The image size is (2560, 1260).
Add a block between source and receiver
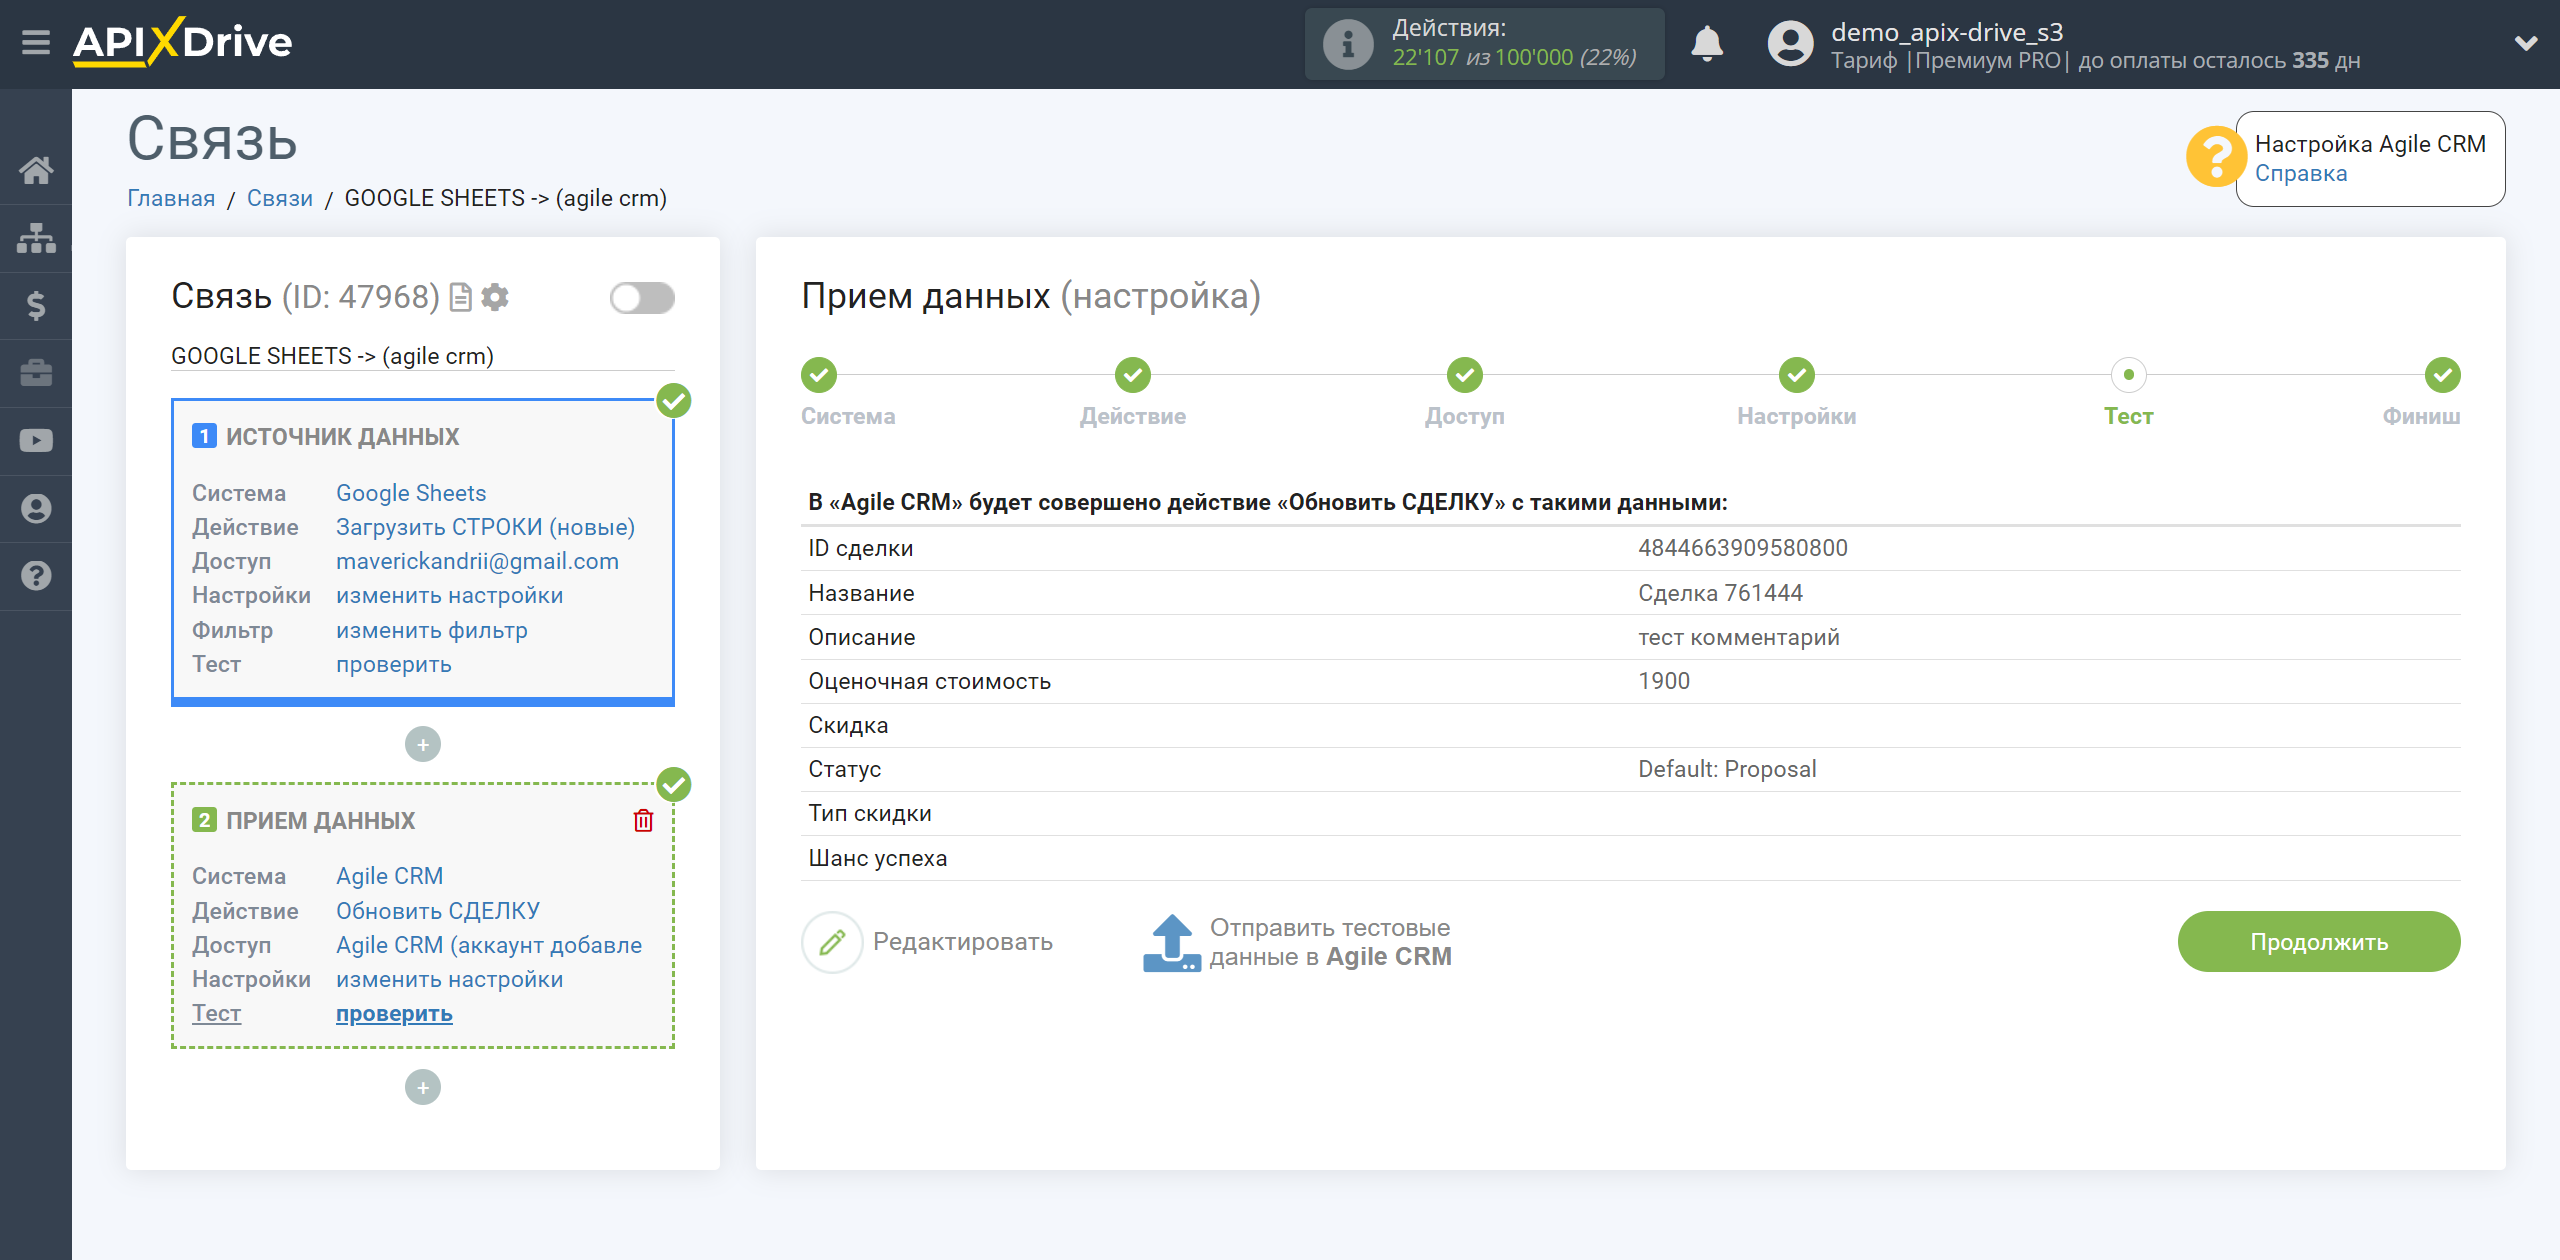tap(423, 744)
